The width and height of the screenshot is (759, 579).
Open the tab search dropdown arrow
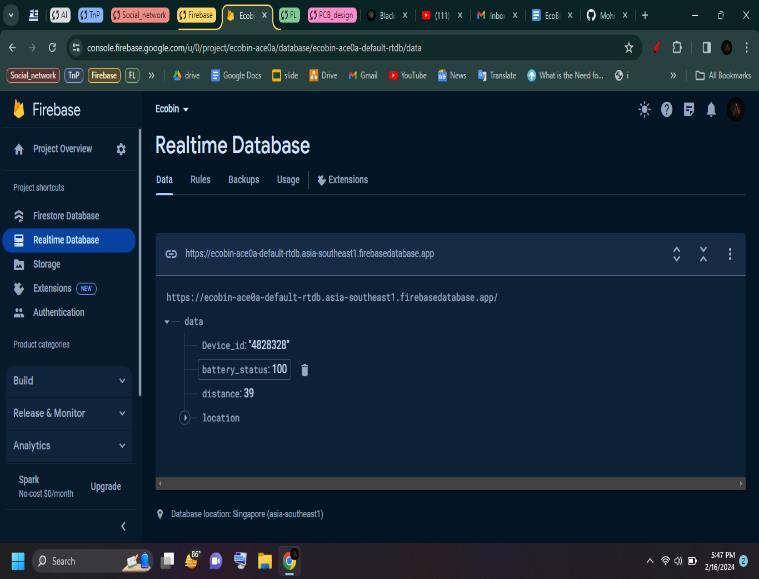[11, 15]
